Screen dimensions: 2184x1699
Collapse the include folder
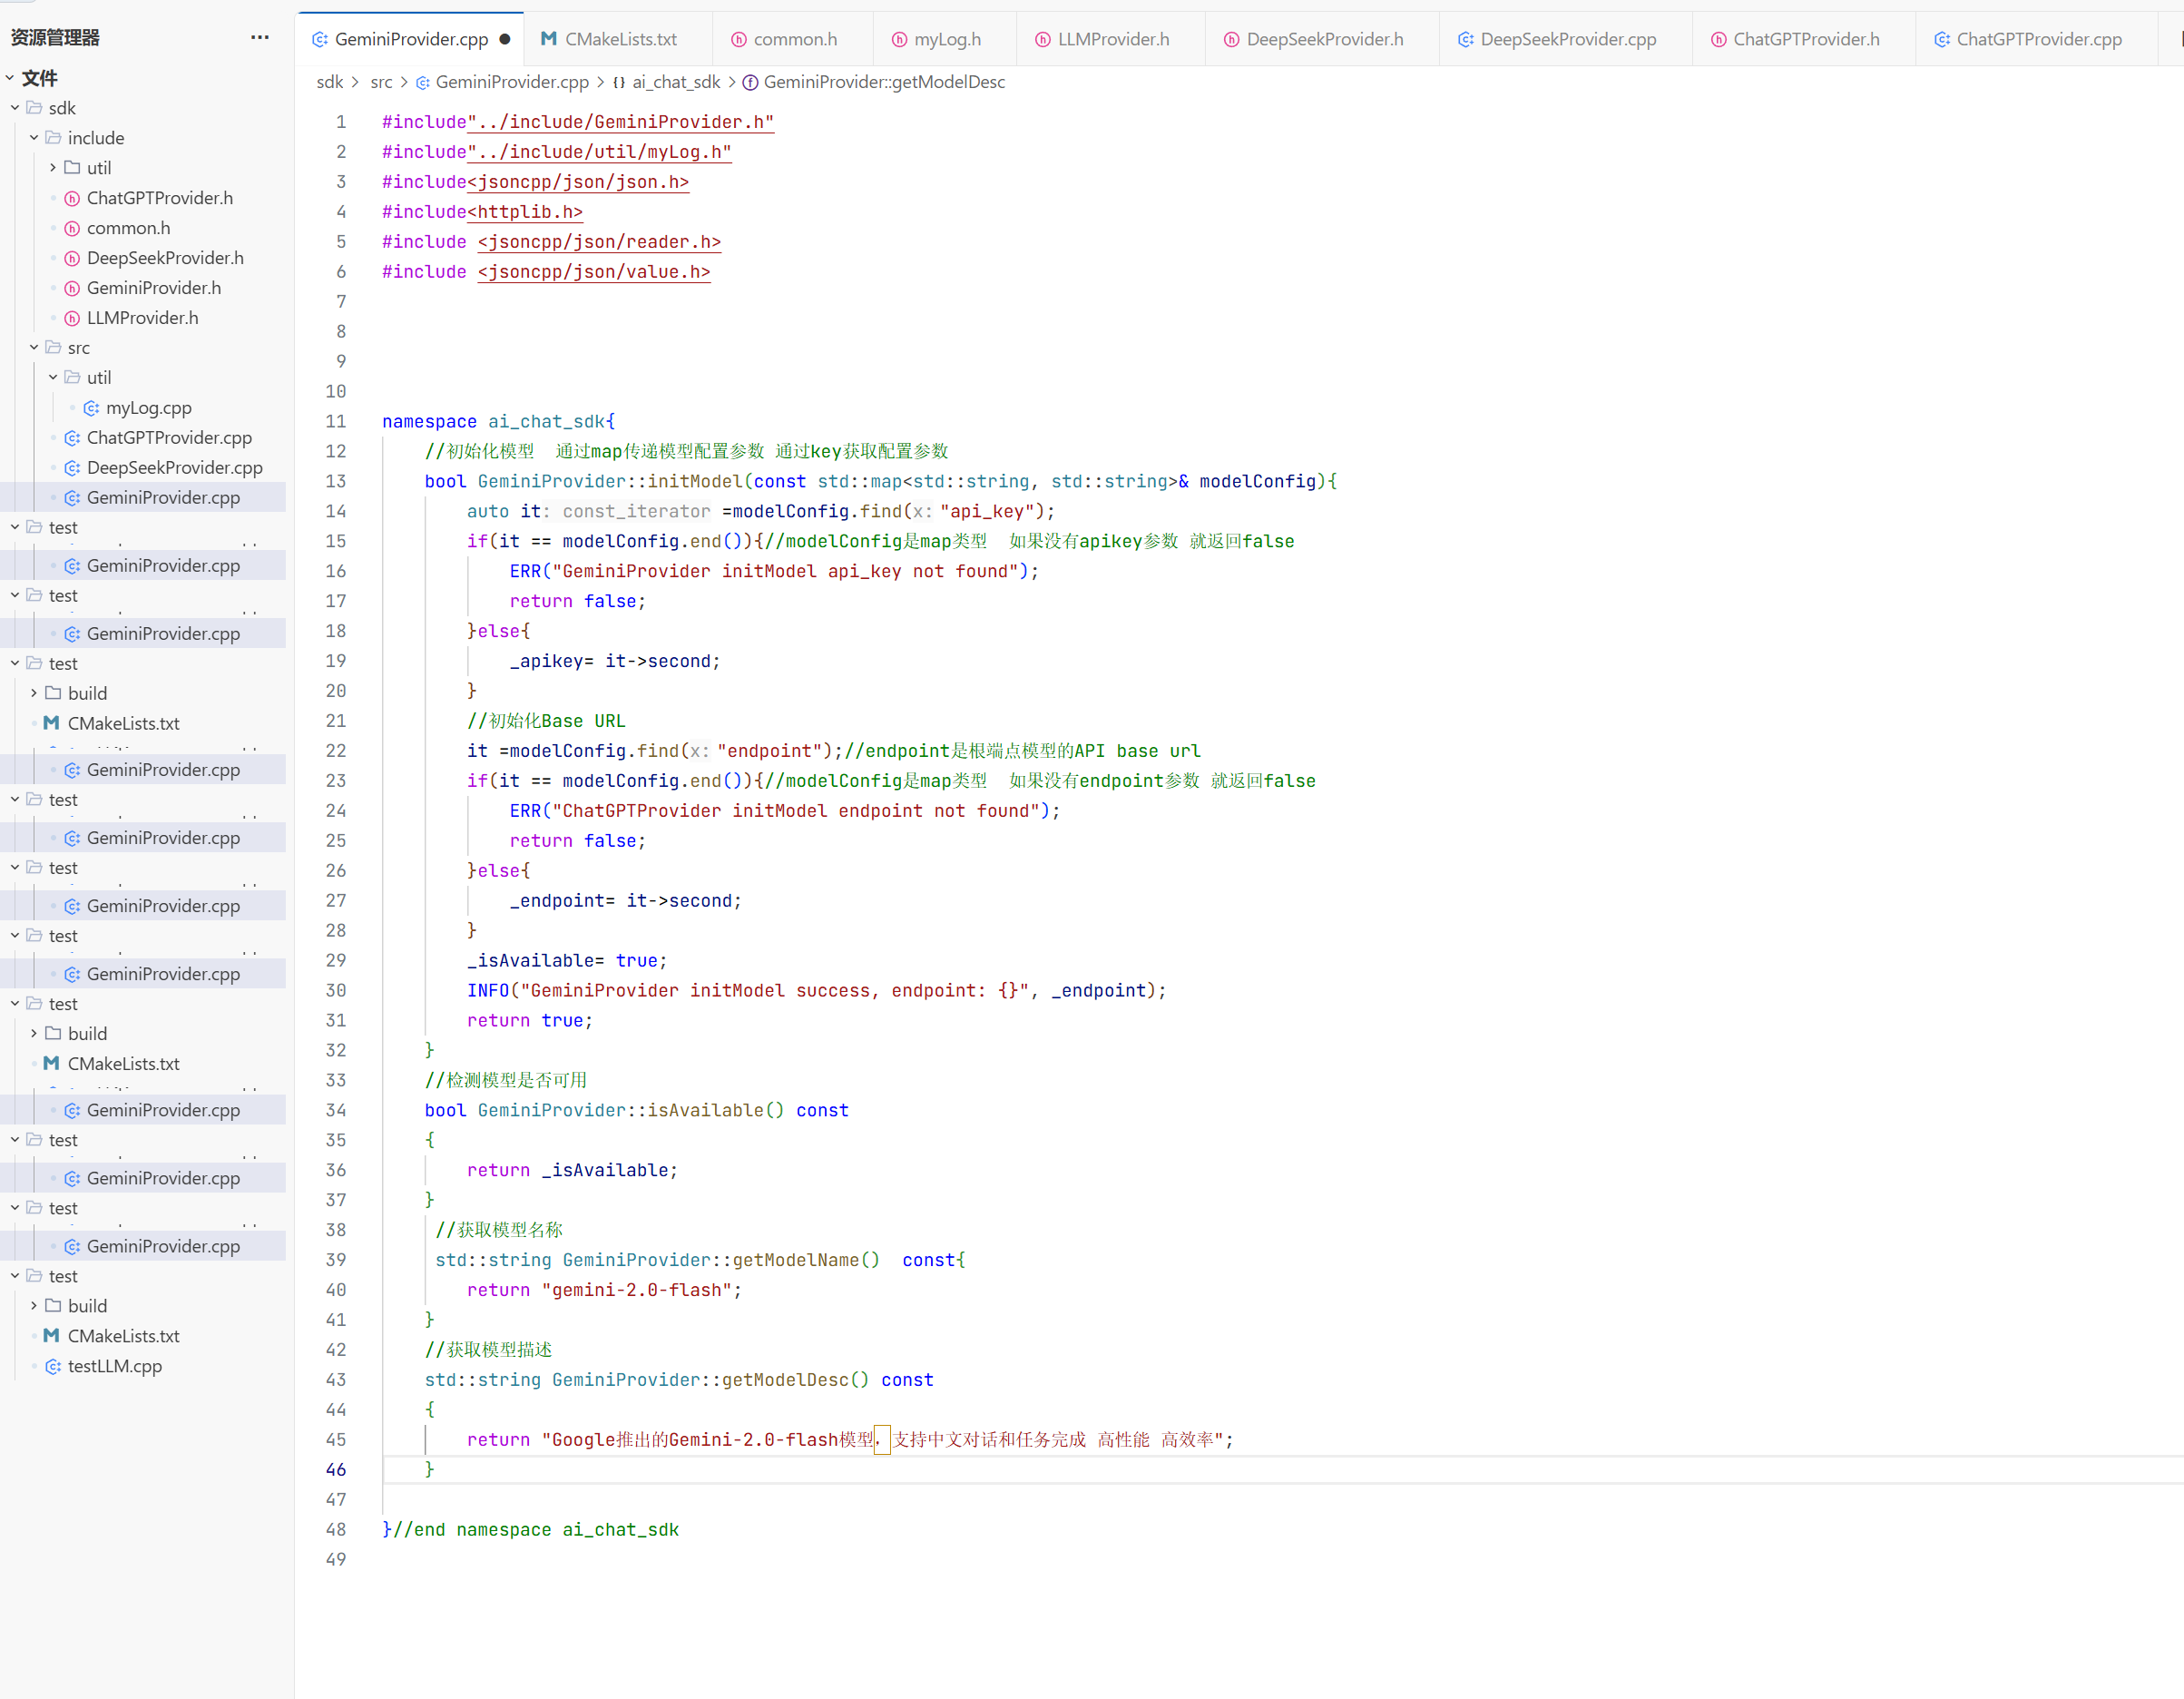(34, 138)
